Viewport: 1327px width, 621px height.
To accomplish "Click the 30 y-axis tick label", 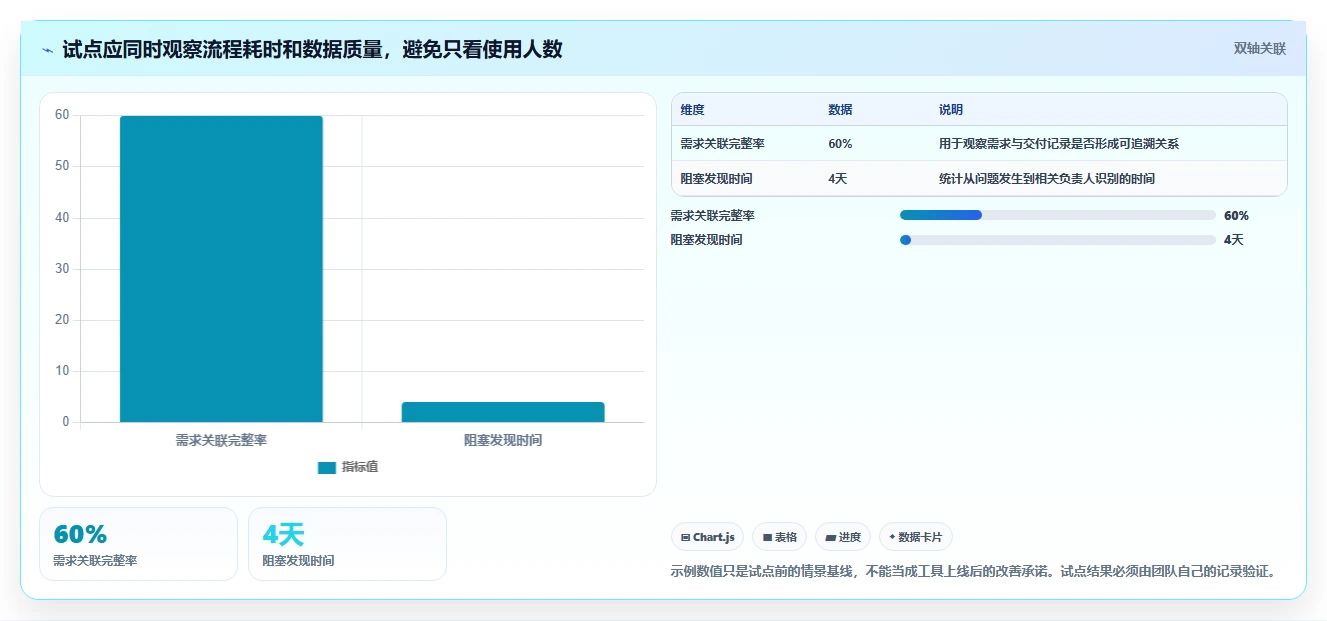I will (62, 269).
